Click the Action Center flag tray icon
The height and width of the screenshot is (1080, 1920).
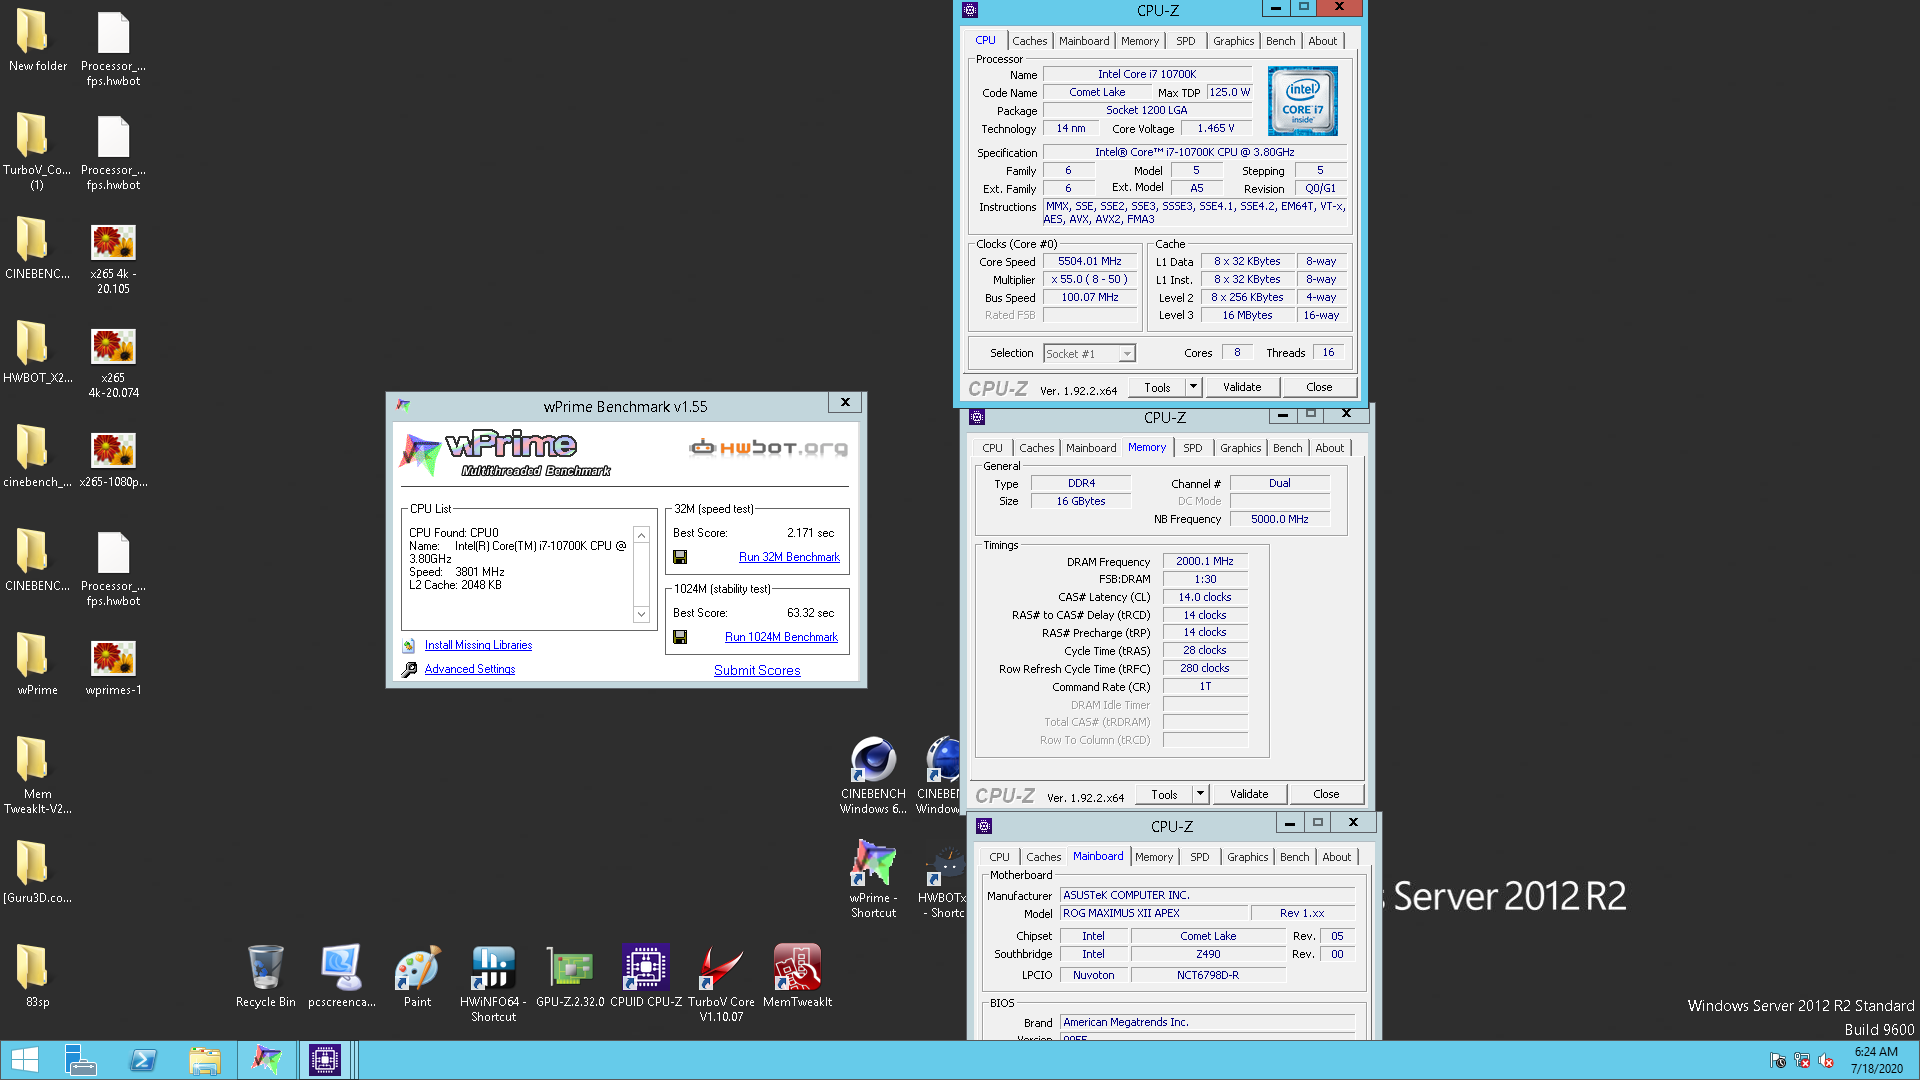[1777, 1060]
